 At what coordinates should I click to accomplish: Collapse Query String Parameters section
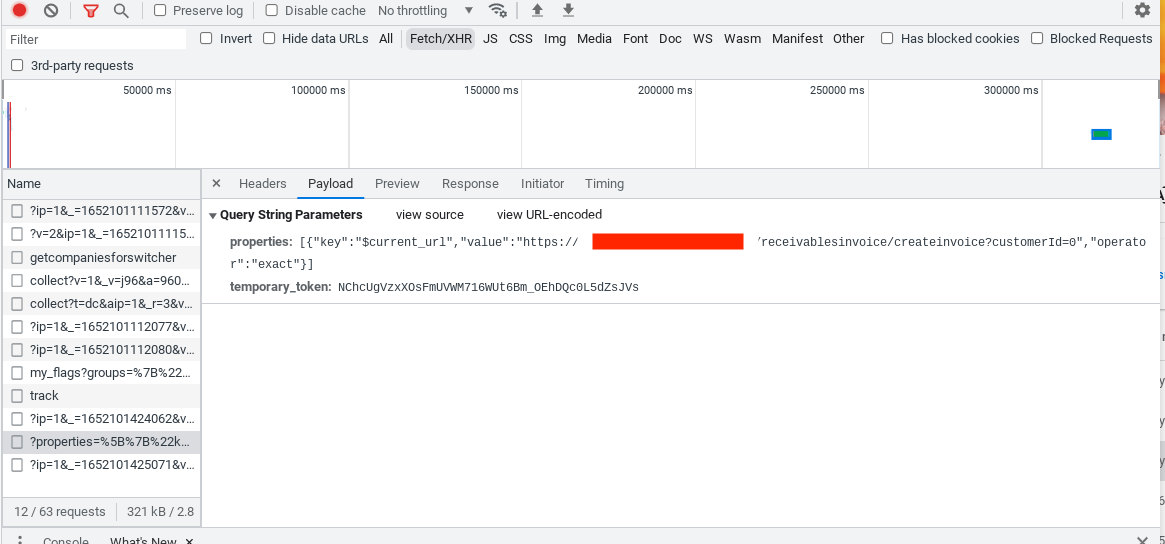(x=212, y=216)
